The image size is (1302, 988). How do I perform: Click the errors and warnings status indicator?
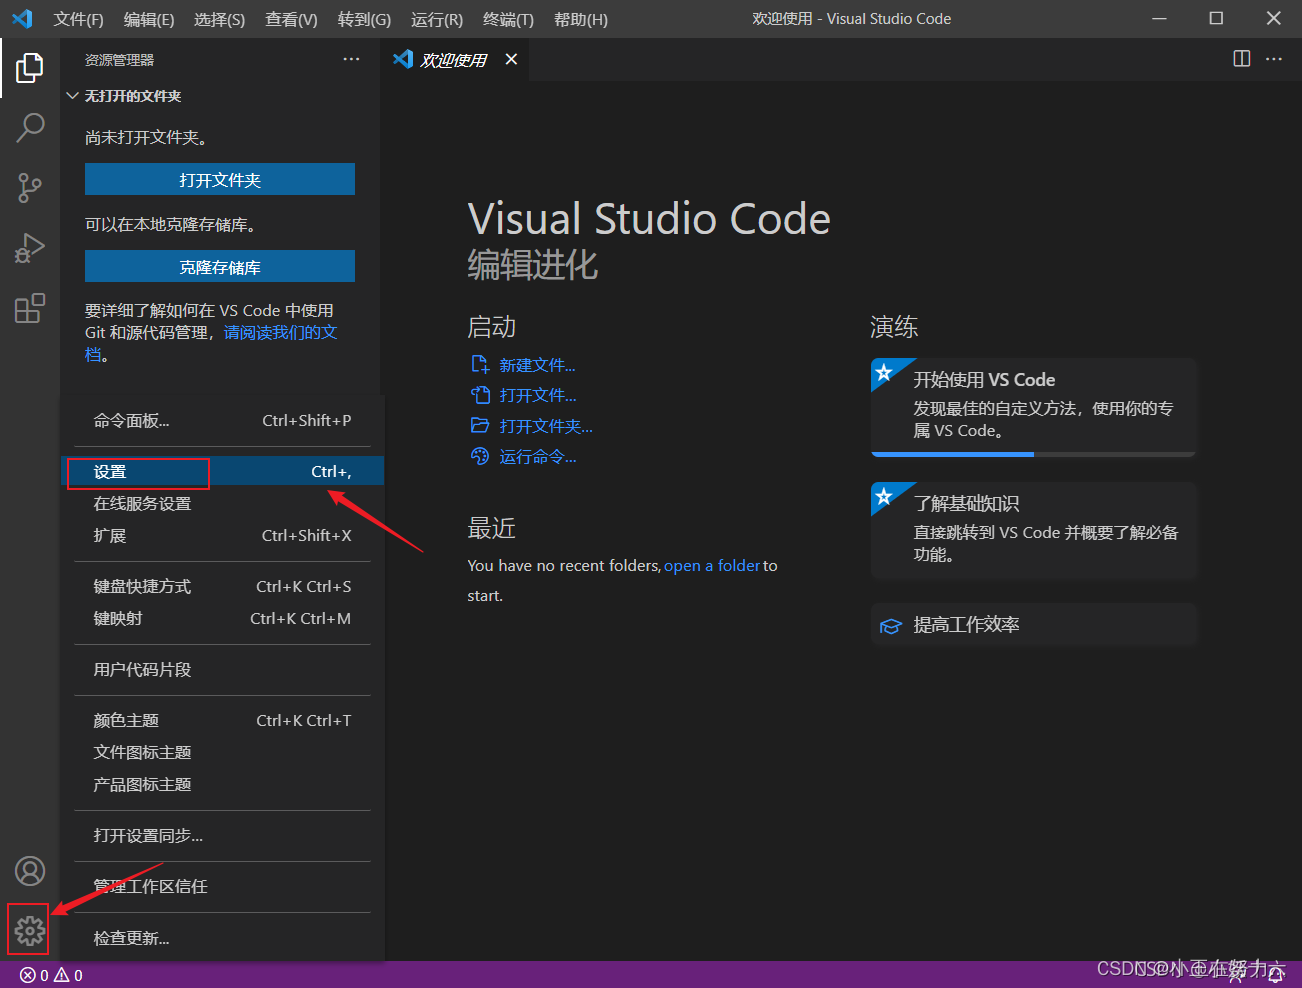click(52, 975)
